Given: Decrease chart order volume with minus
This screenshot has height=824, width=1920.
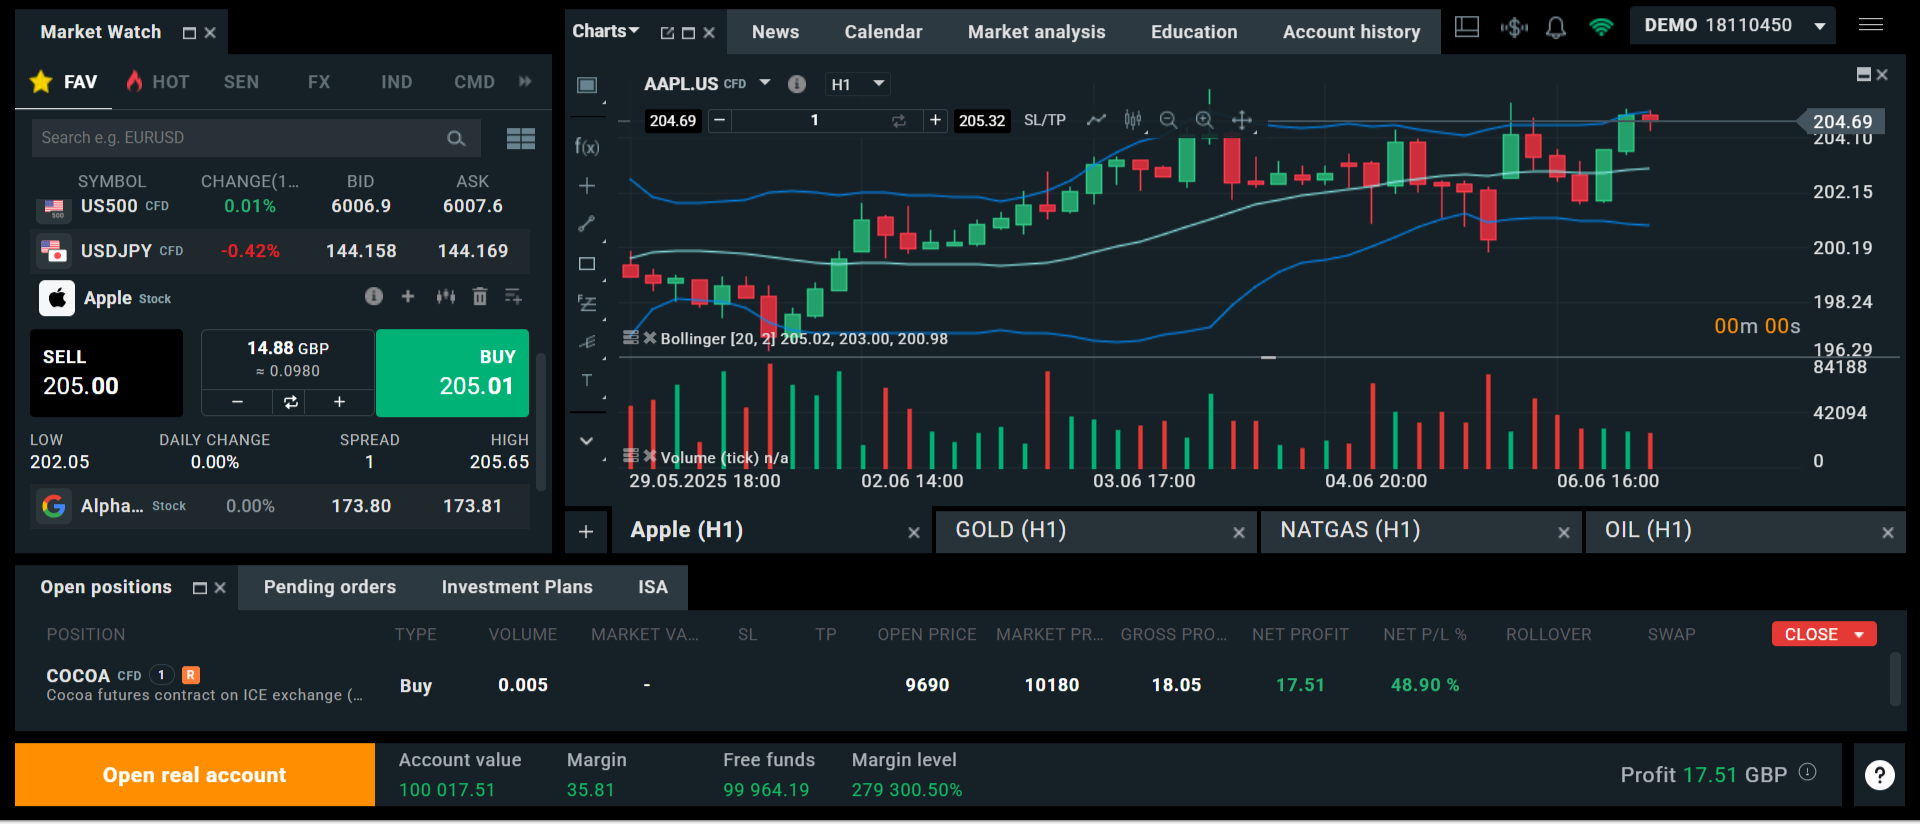Looking at the screenshot, I should [719, 120].
